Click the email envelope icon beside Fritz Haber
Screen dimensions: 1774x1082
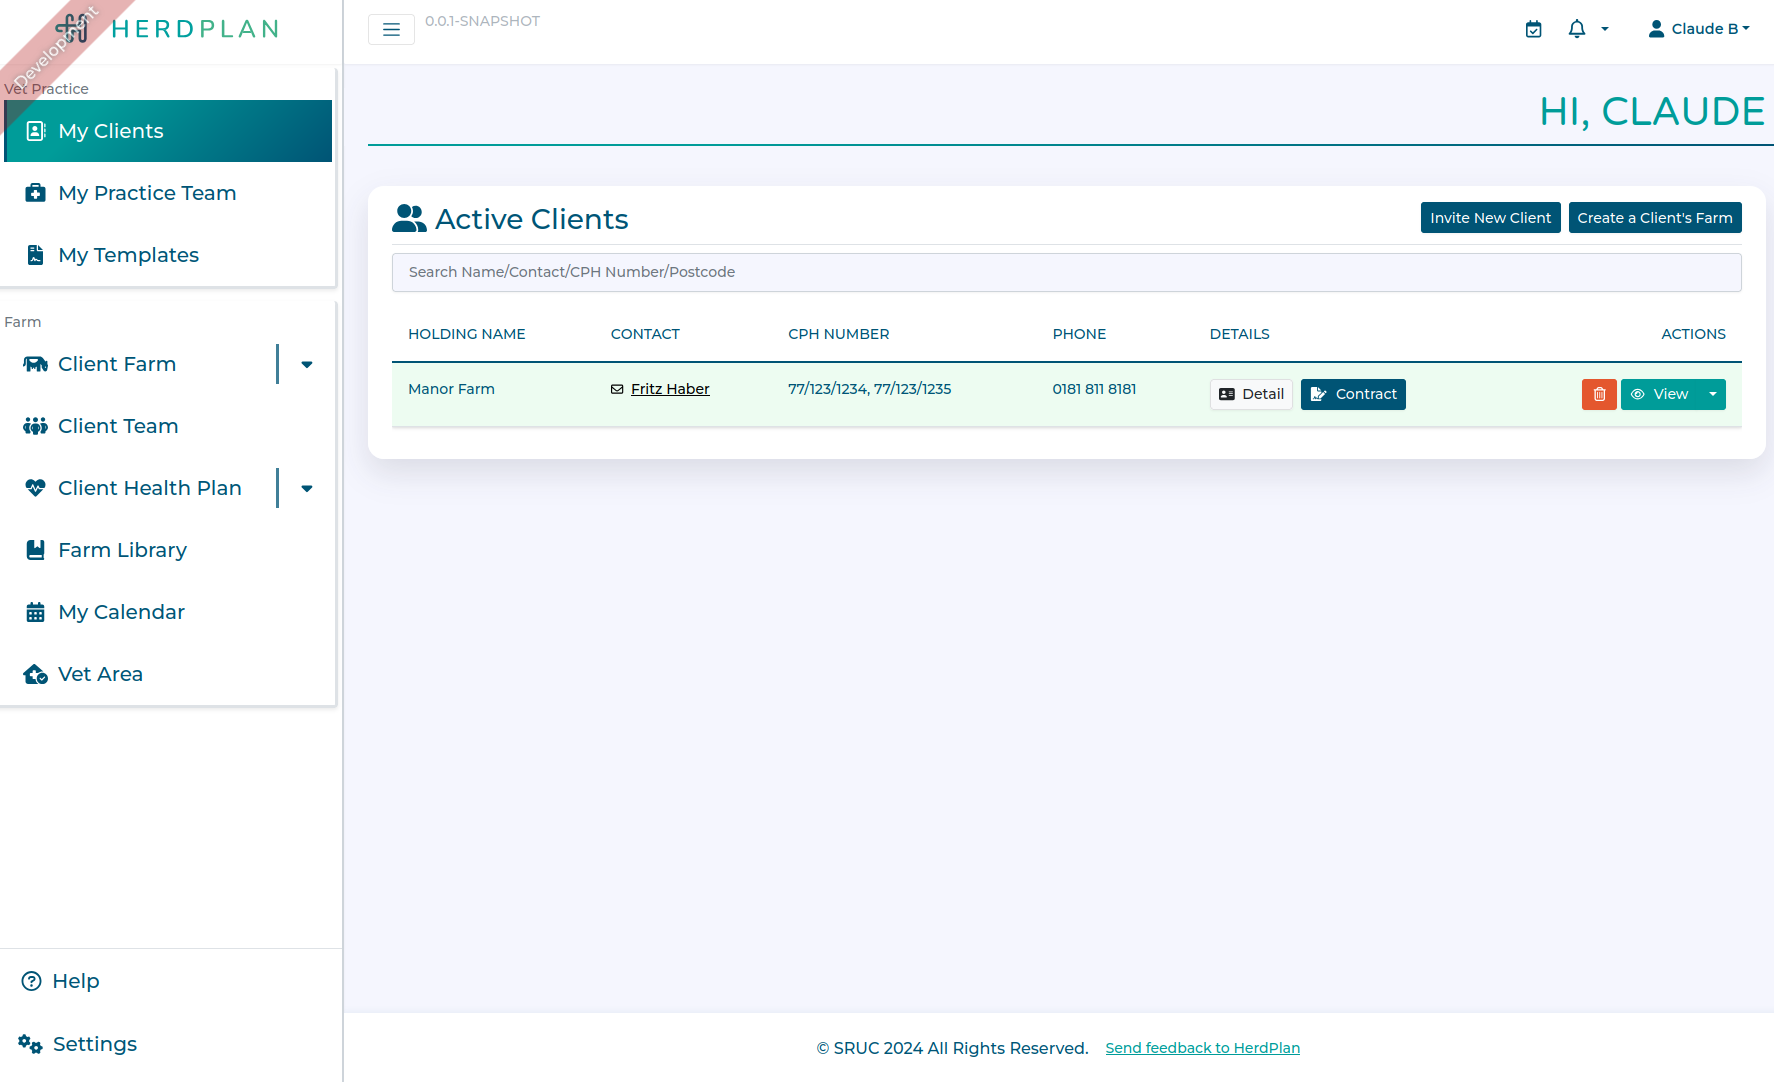pos(617,389)
